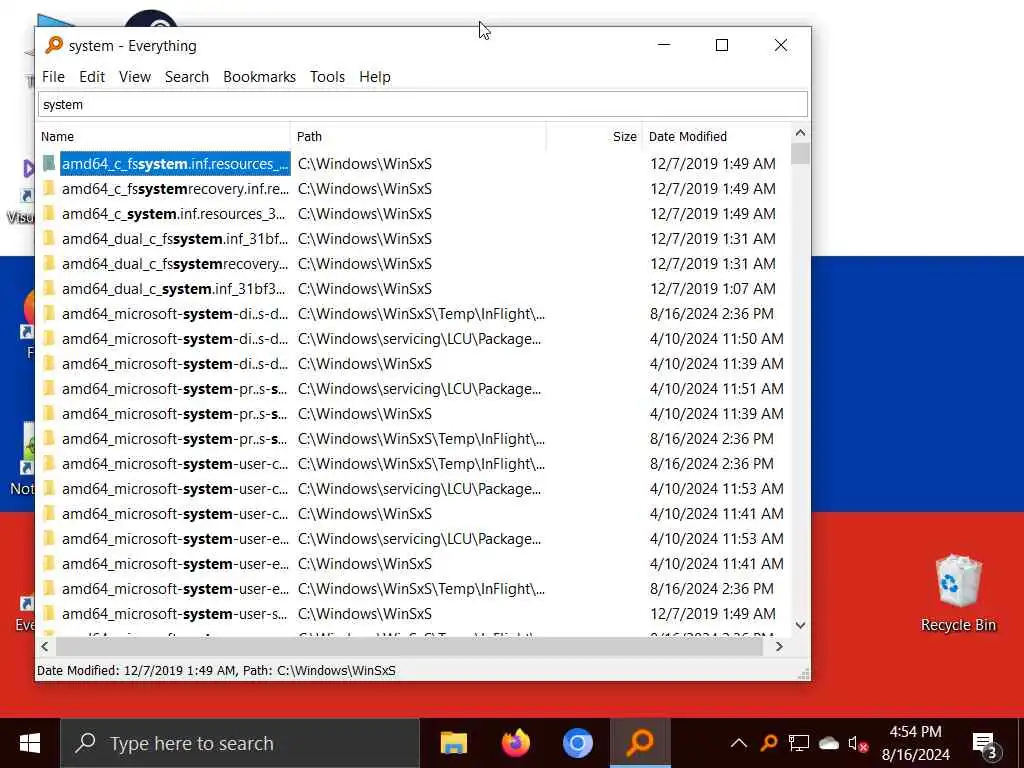Screen dimensions: 1024x768
Task: Open the taskbar clock showing 4:54 PM
Action: [x=915, y=743]
